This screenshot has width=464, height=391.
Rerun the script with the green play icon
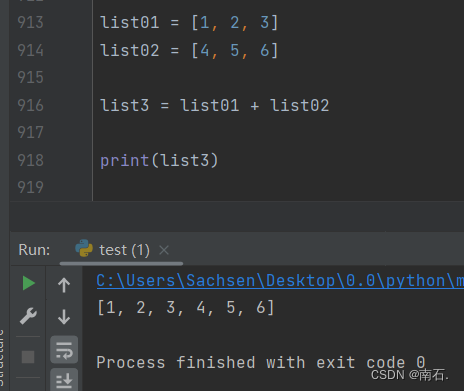pos(29,283)
